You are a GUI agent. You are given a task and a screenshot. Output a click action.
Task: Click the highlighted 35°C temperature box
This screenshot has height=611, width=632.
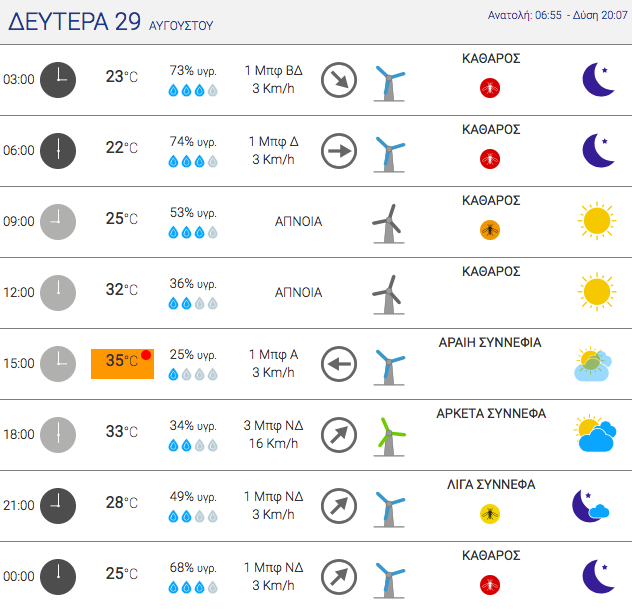coord(123,364)
